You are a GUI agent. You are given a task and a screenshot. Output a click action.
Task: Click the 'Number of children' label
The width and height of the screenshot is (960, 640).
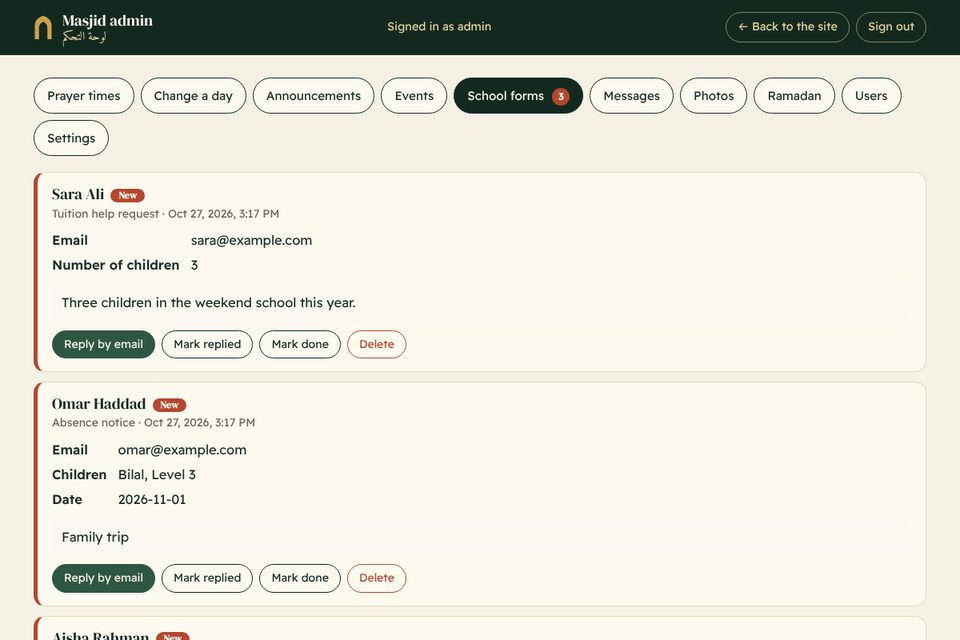(x=116, y=265)
